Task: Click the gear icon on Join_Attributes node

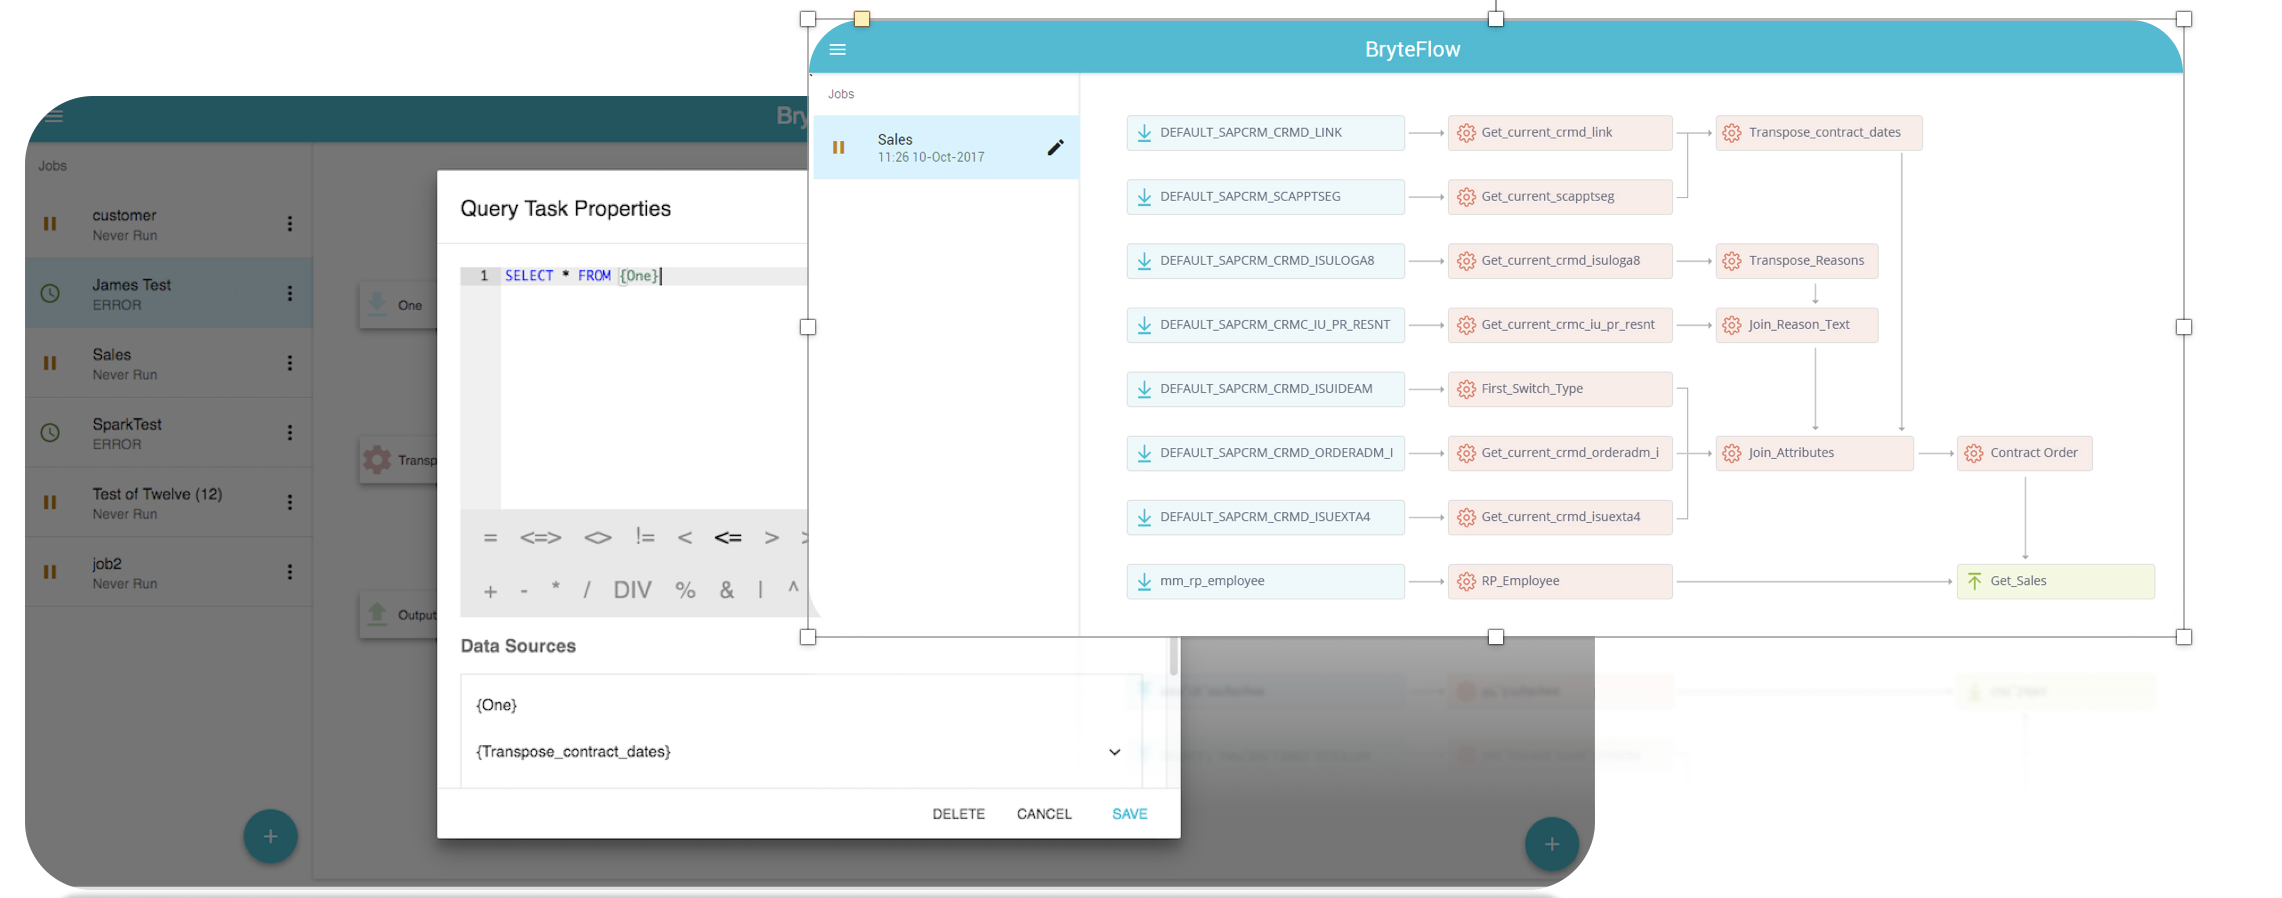Action: coord(1732,454)
